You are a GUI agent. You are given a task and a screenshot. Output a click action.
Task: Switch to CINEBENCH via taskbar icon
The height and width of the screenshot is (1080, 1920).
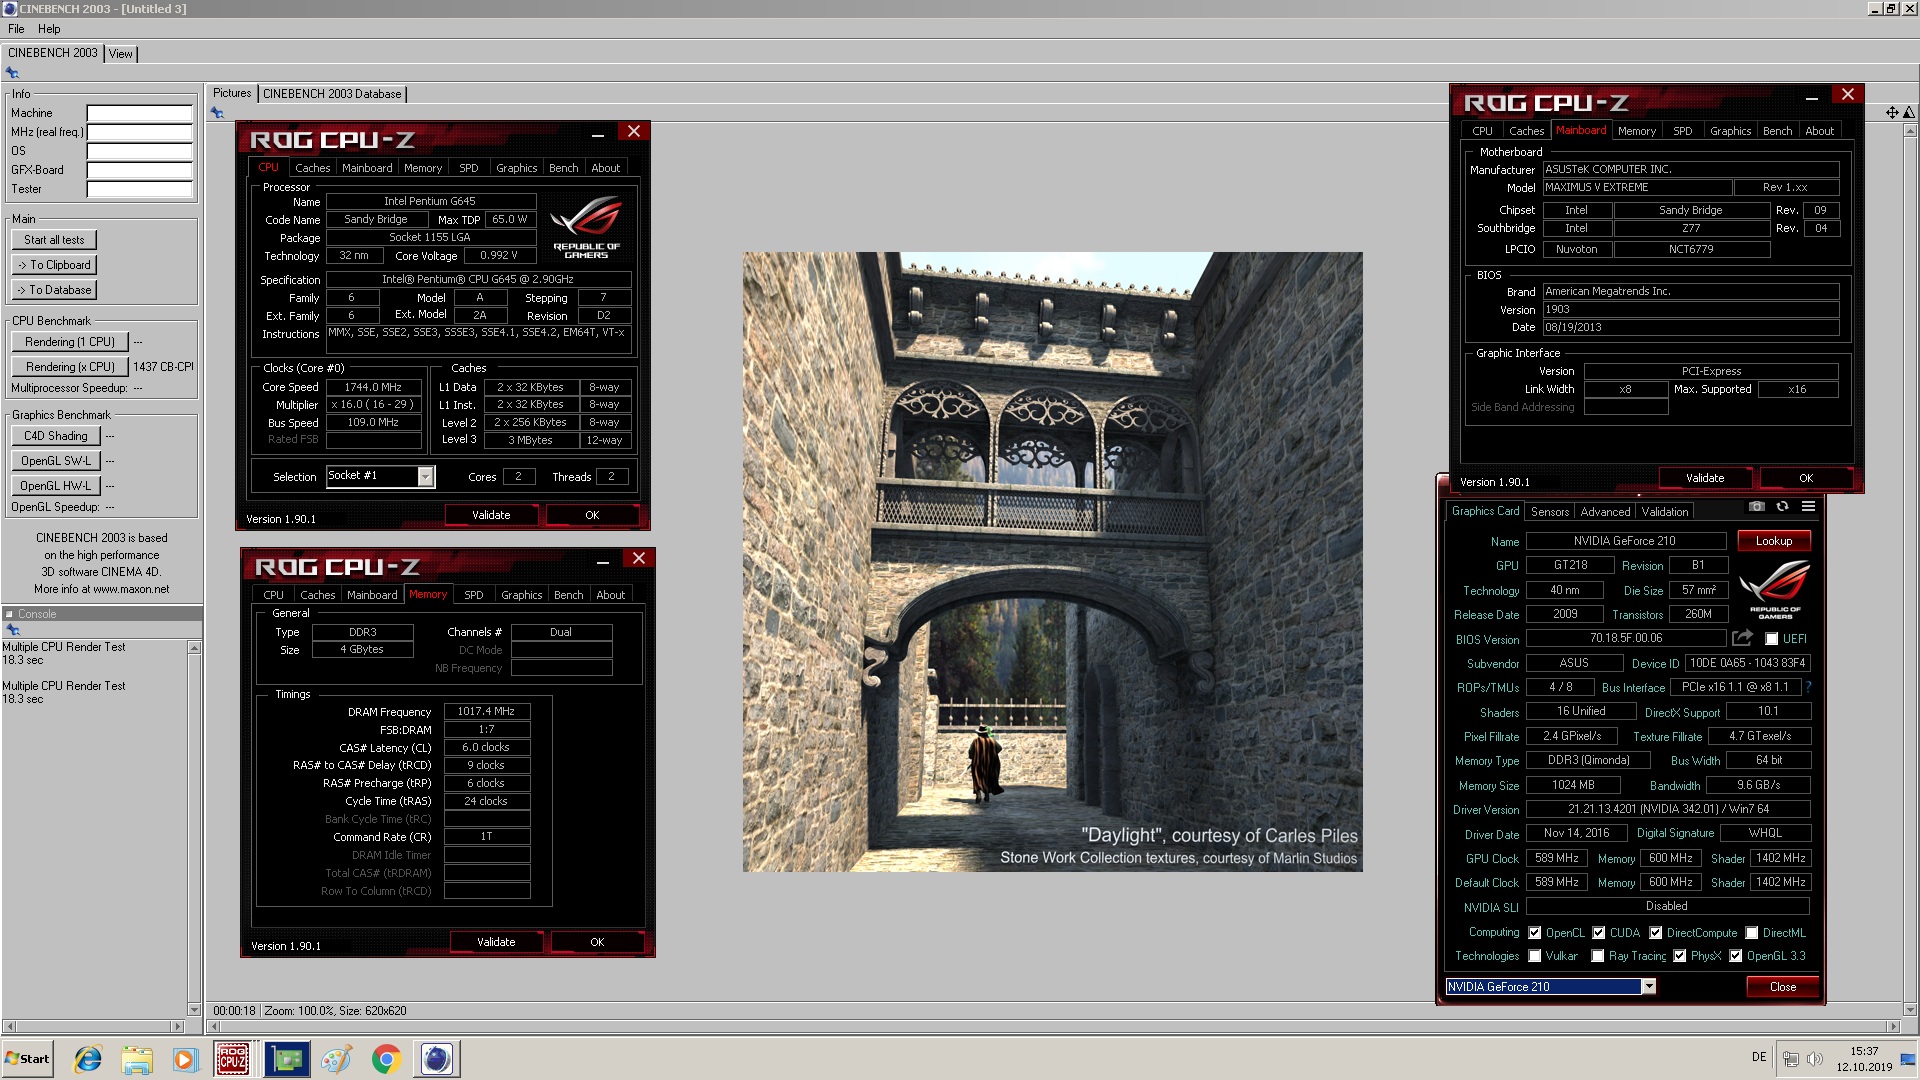(437, 1059)
